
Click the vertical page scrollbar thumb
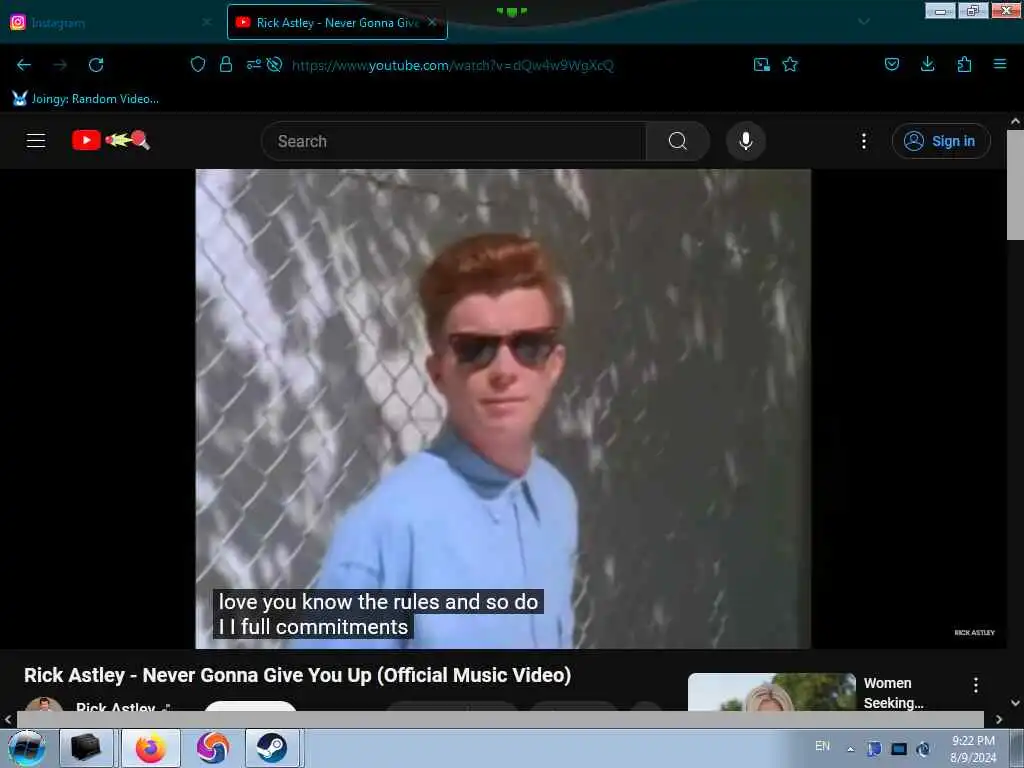[1015, 184]
